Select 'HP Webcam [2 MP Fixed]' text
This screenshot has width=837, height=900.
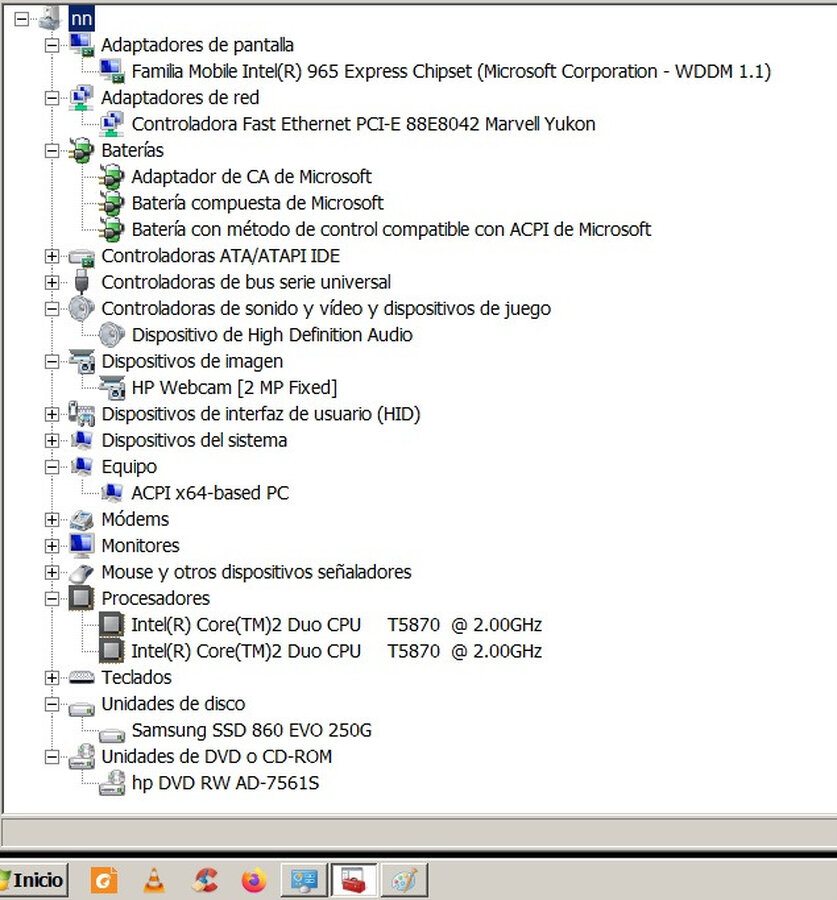234,388
